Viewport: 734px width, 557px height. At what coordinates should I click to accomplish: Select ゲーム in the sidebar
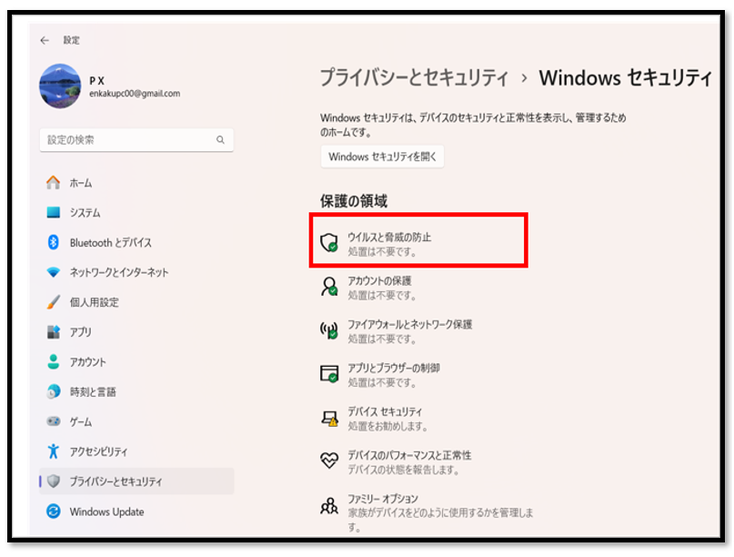(x=136, y=421)
